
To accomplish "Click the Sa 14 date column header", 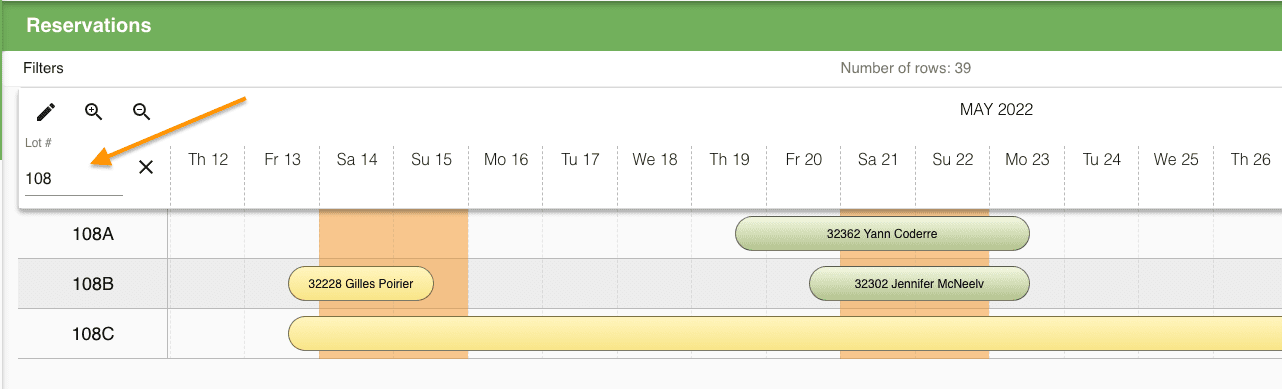I will [x=357, y=159].
